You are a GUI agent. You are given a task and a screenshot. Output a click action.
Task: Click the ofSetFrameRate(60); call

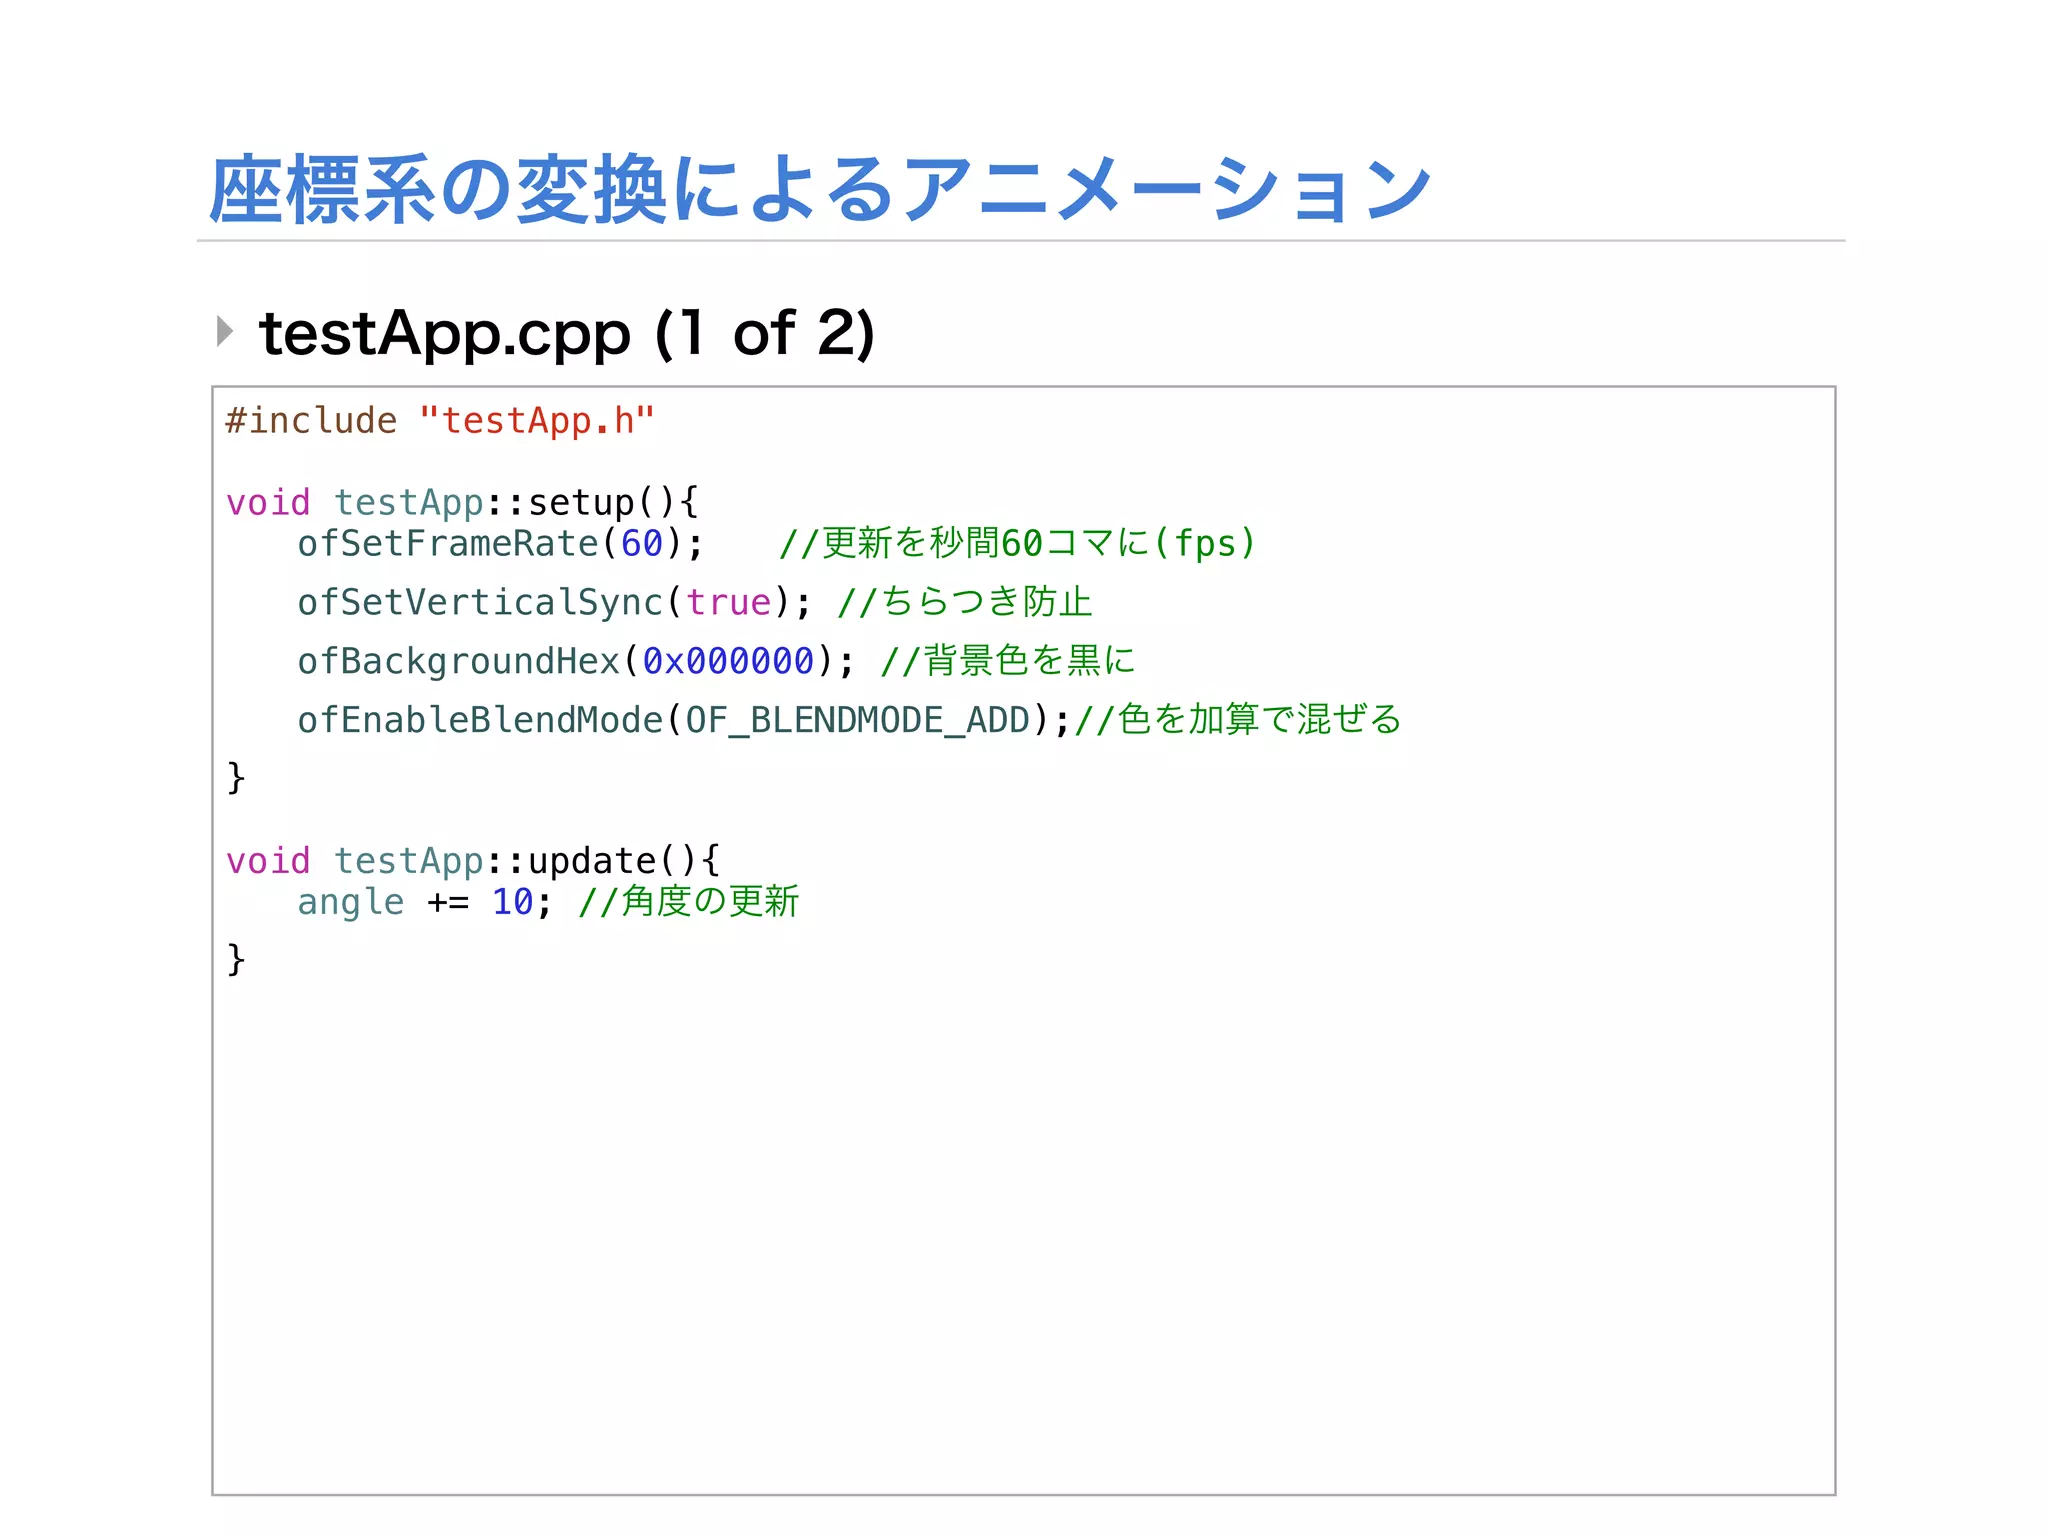click(x=501, y=544)
